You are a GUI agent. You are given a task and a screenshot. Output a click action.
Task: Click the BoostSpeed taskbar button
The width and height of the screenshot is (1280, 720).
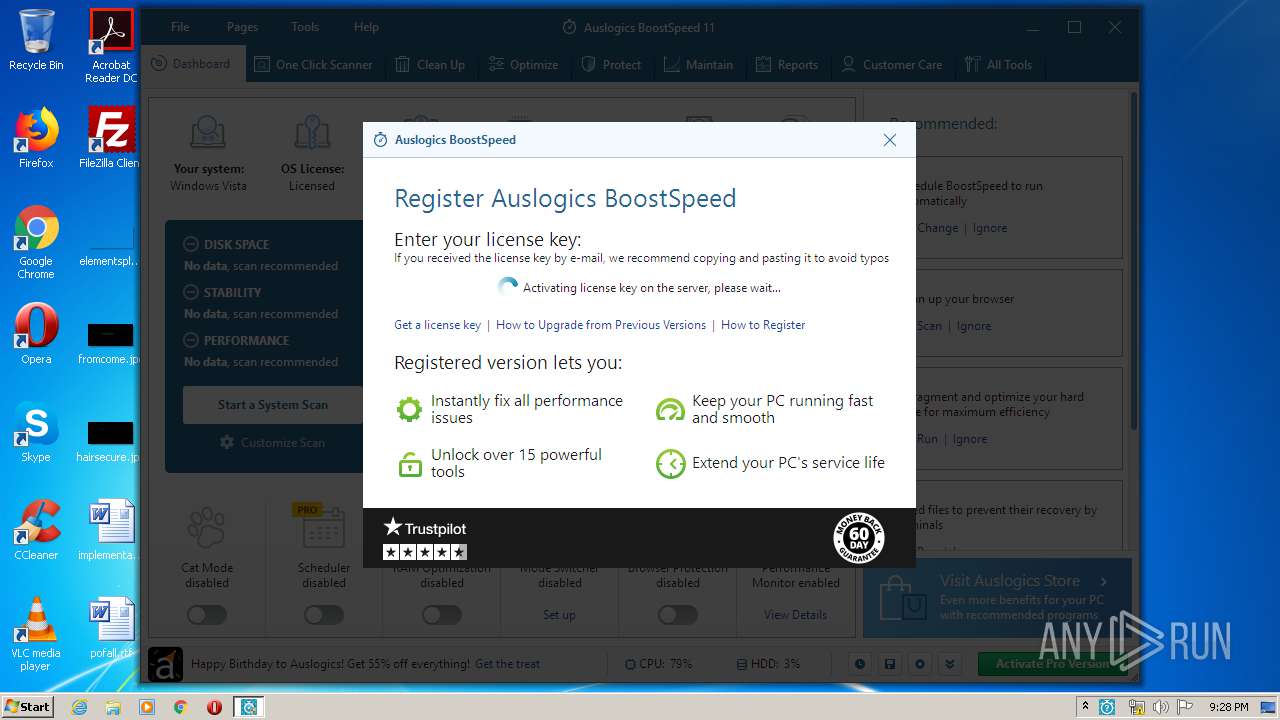[248, 706]
